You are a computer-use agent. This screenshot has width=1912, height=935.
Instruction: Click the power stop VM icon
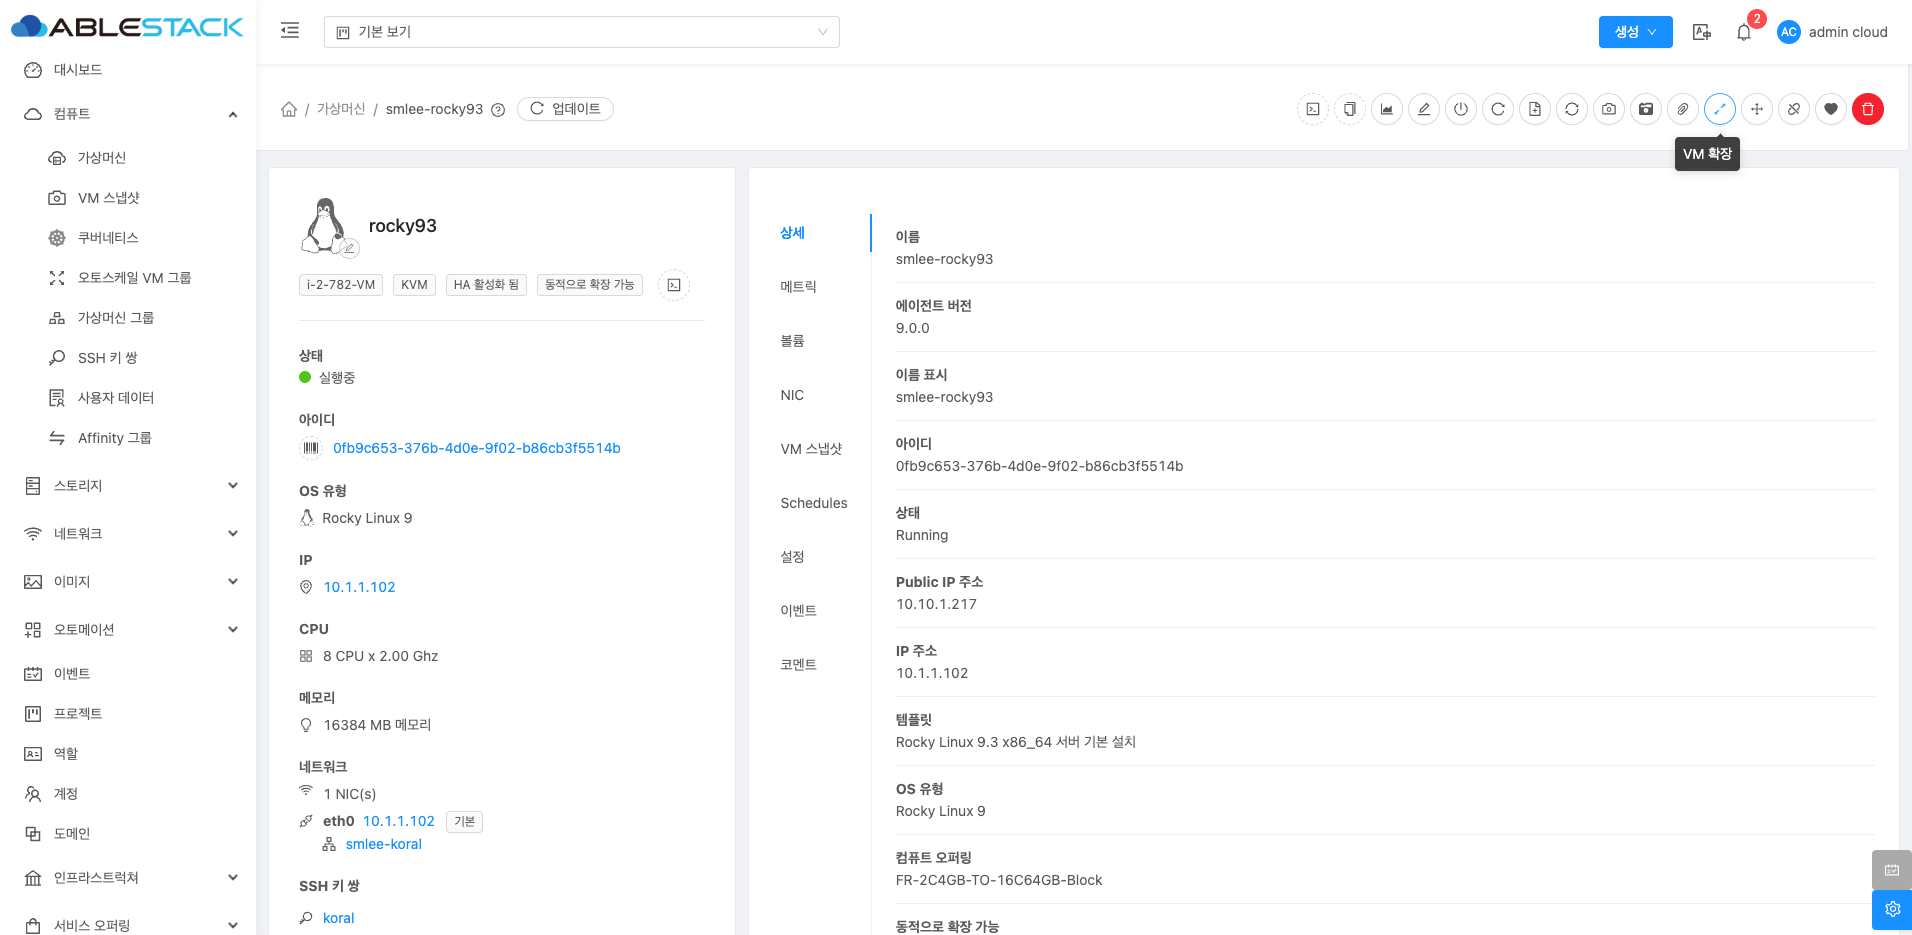tap(1461, 109)
